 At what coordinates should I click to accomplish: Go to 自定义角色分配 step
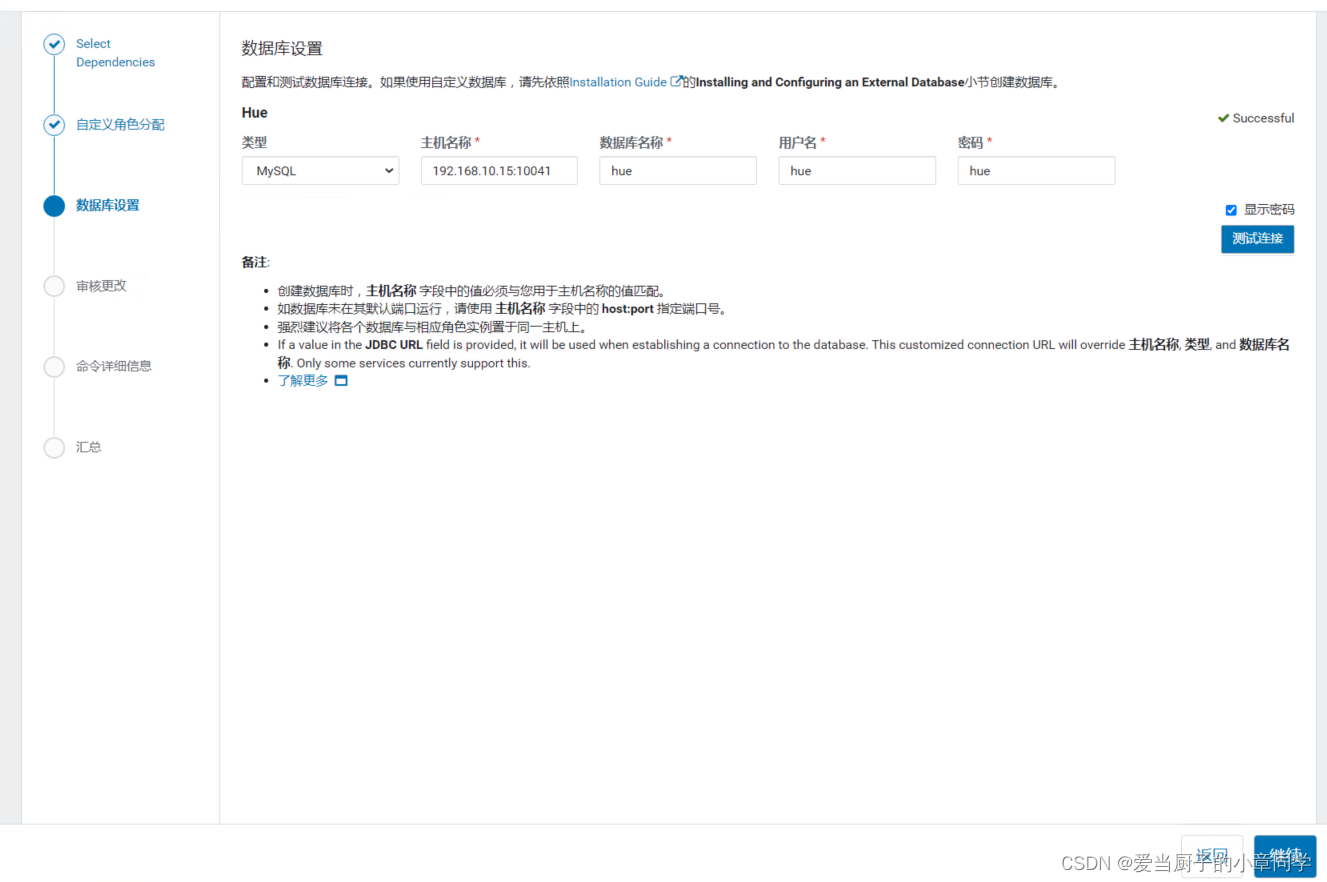[120, 125]
